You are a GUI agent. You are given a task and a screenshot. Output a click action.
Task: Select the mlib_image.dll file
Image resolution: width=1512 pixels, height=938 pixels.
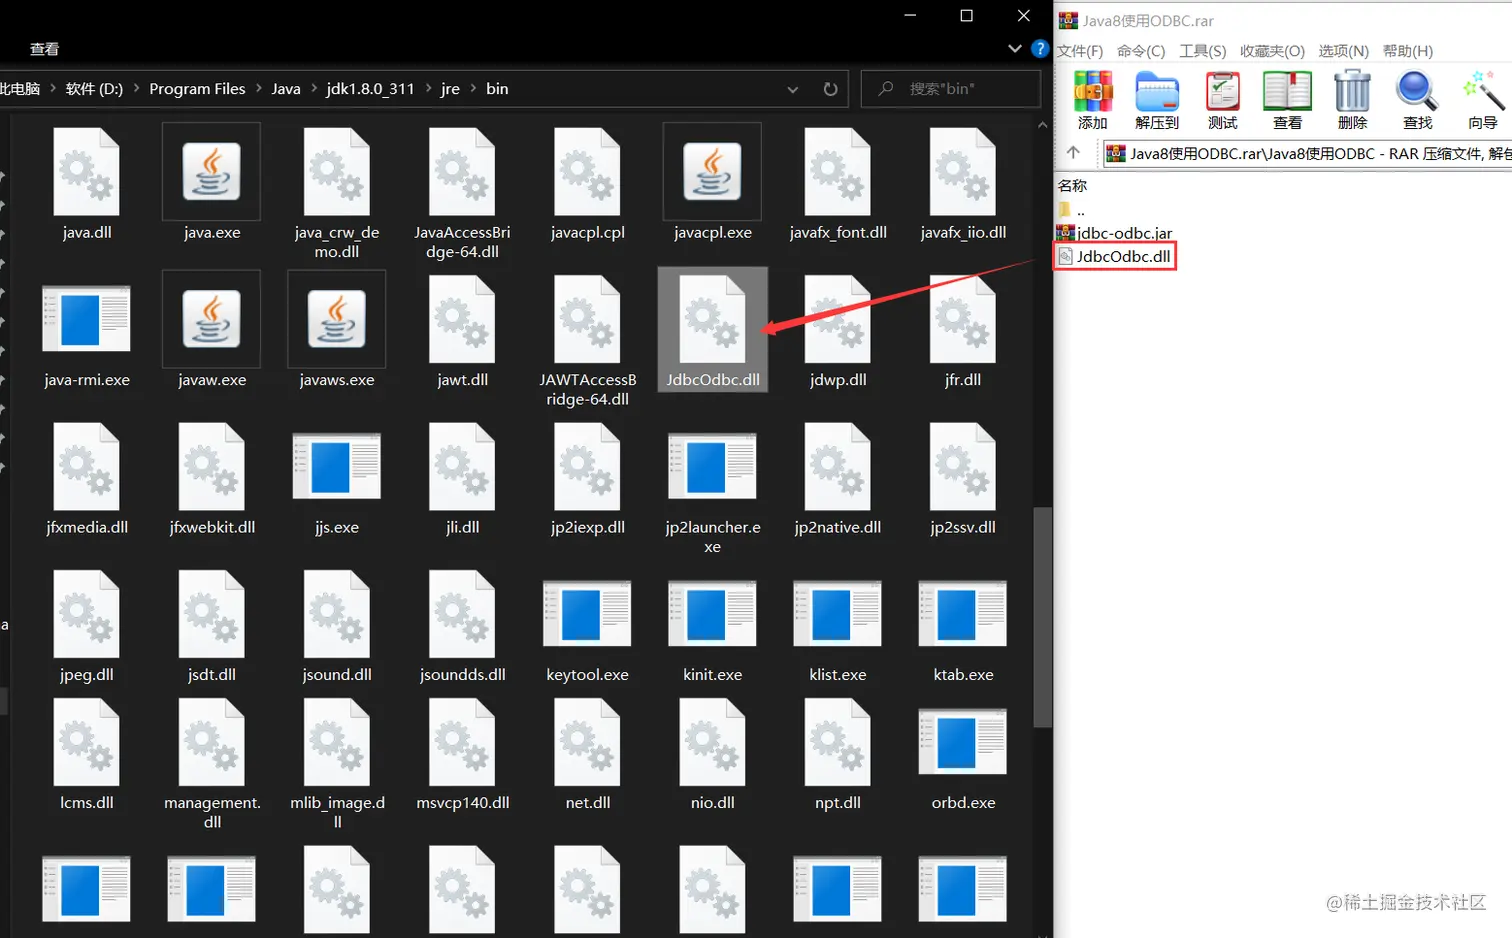tap(337, 765)
